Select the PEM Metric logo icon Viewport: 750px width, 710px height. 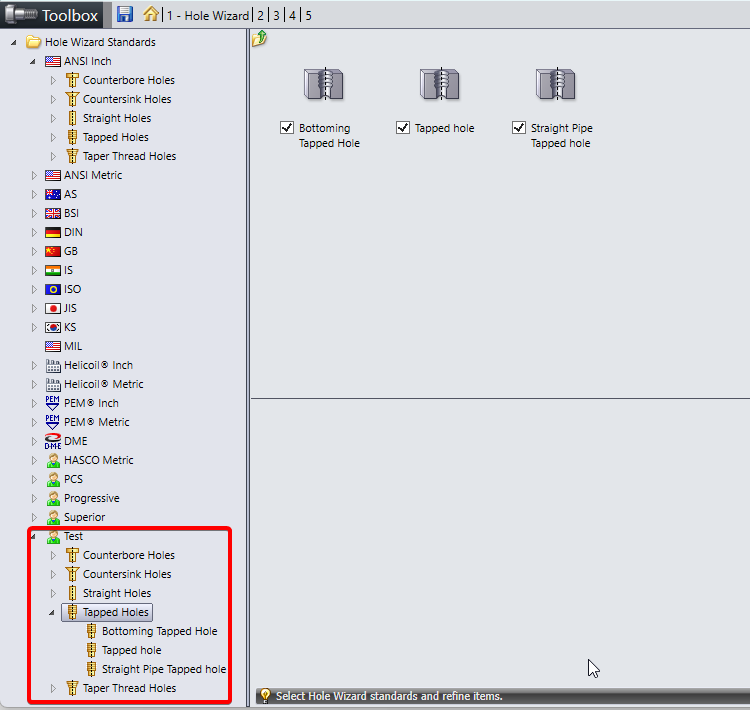(x=52, y=422)
